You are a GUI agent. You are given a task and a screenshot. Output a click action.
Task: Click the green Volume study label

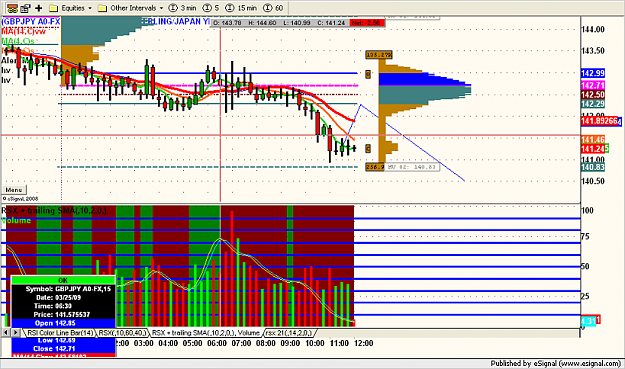pyautogui.click(x=16, y=220)
